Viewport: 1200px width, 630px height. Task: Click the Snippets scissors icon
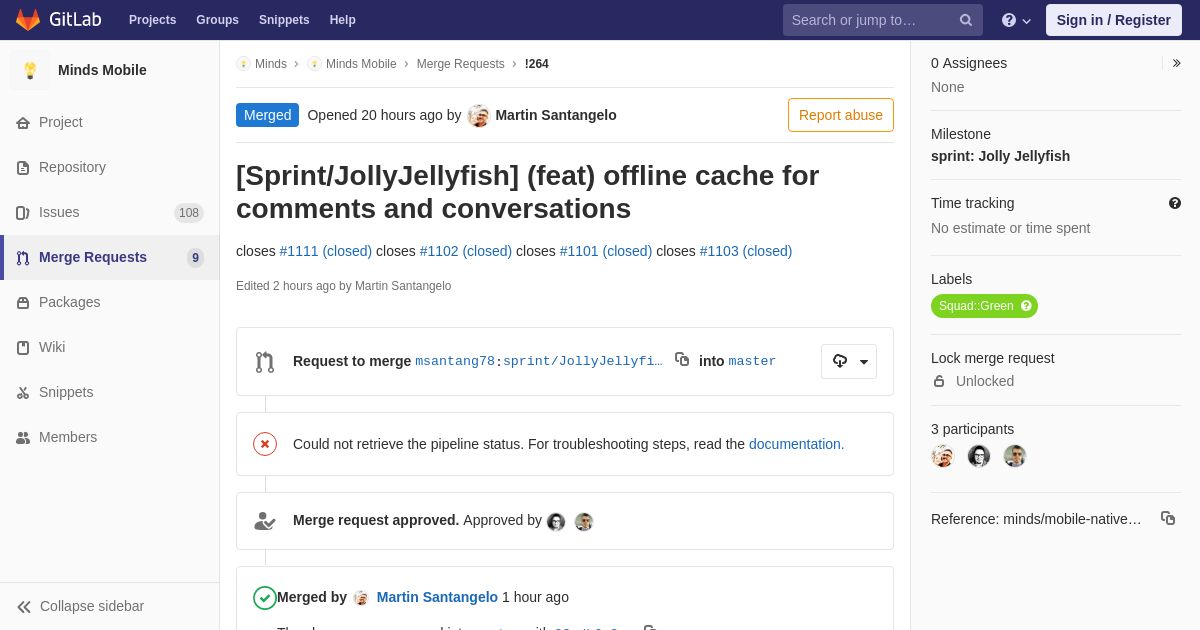[23, 393]
